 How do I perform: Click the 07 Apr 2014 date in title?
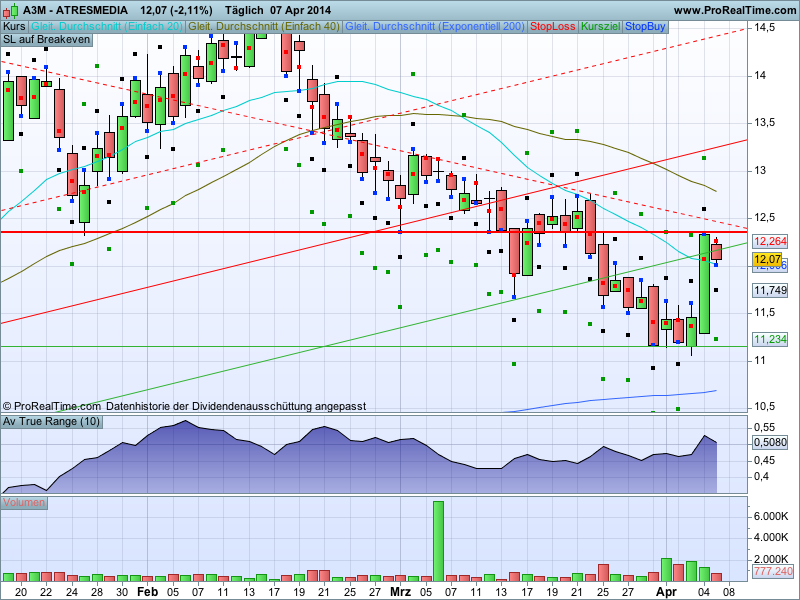(301, 10)
